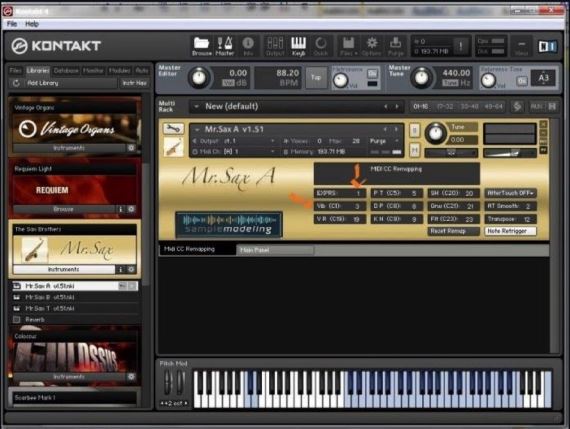Click the library refresh icon

pyautogui.click(x=16, y=83)
